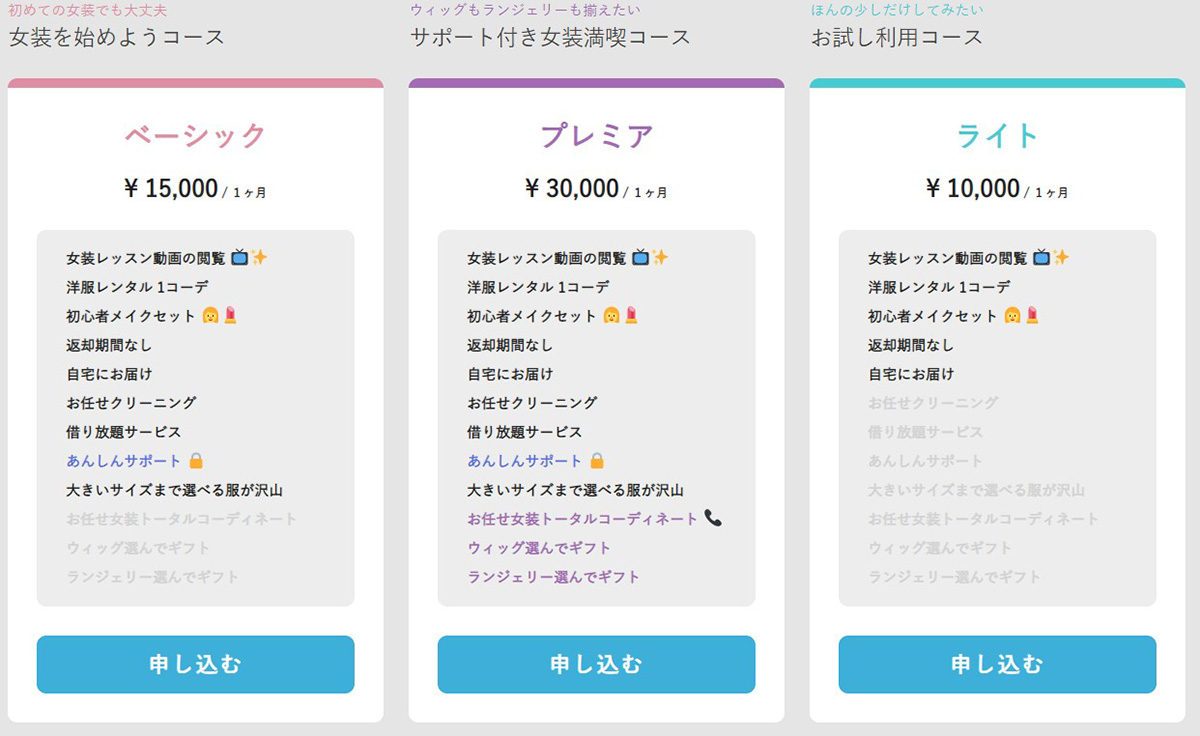Image resolution: width=1200 pixels, height=736 pixels.
Task: Click the sparkle emoji in the プレミア video lesson item
Action: coord(660,258)
